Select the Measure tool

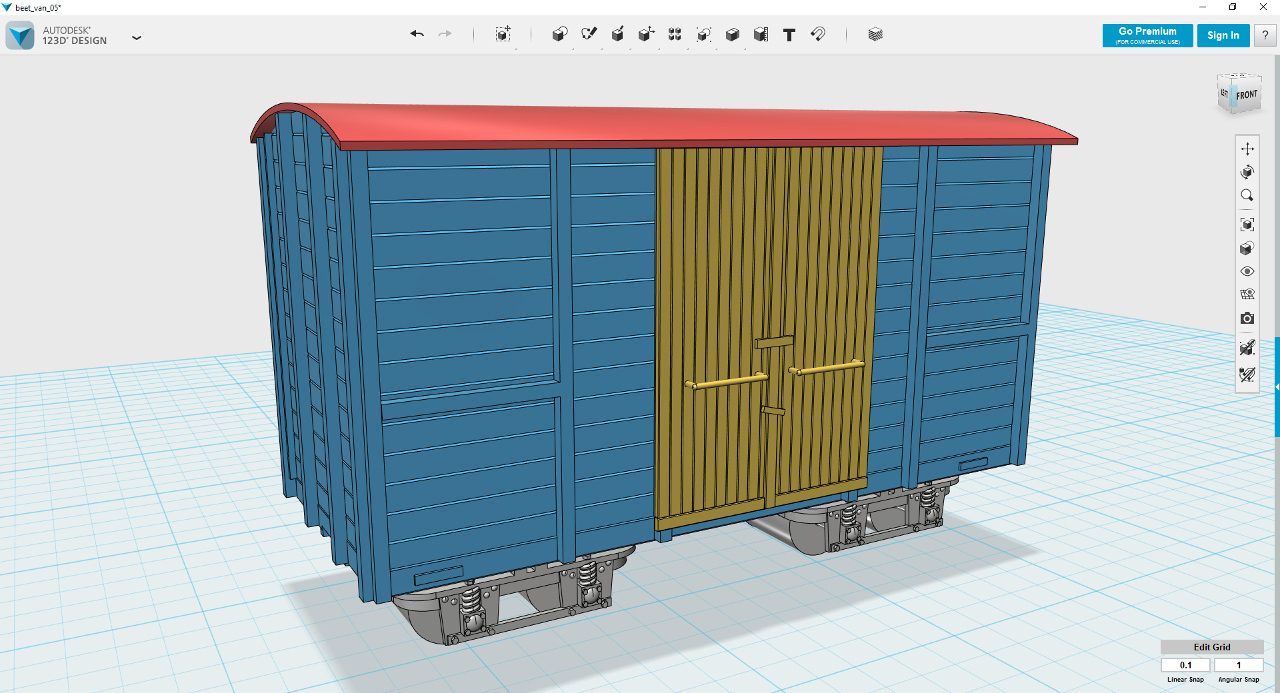[761, 34]
